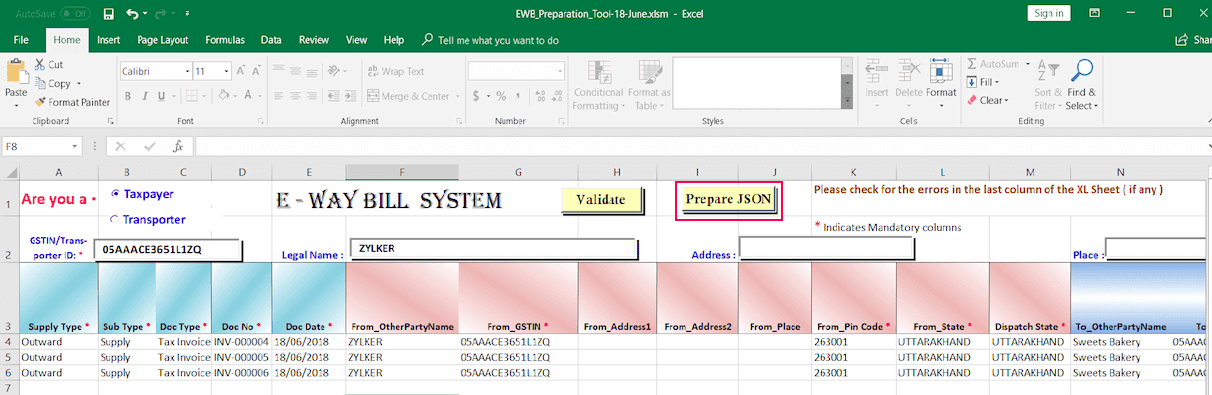
Task: Click the Insert Function fx icon
Action: click(178, 146)
